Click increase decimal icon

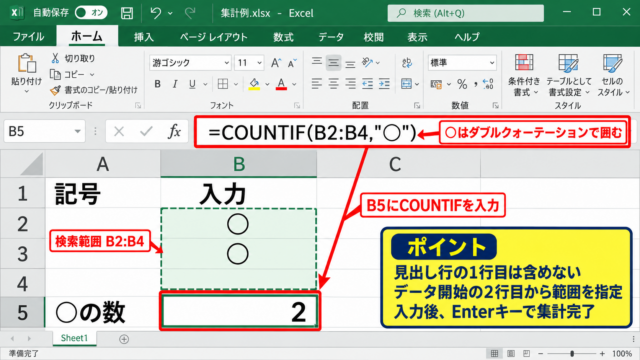click(488, 84)
